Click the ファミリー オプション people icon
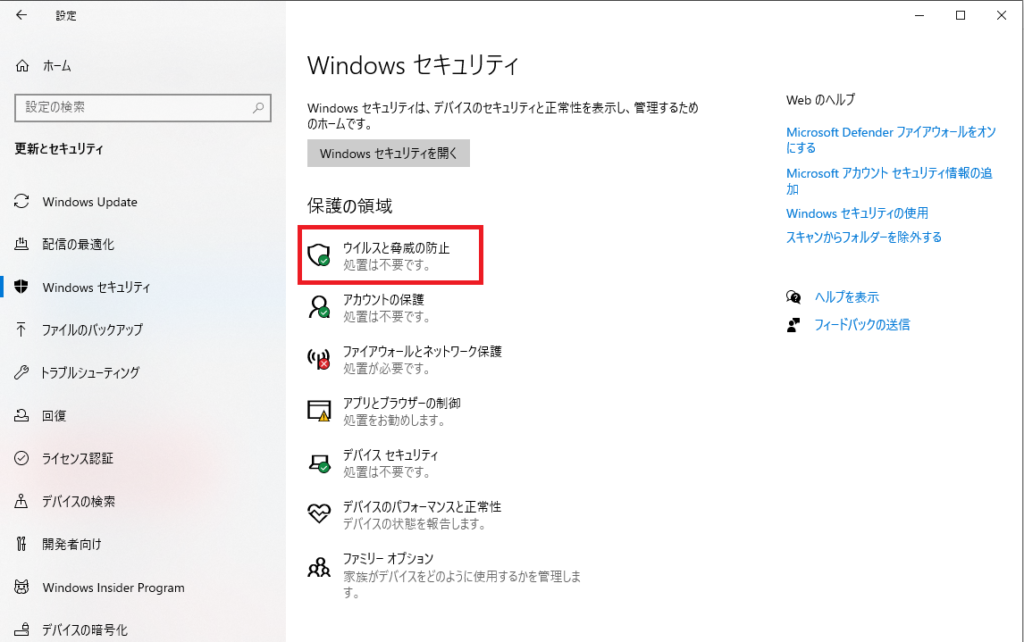1024x642 pixels. point(319,567)
